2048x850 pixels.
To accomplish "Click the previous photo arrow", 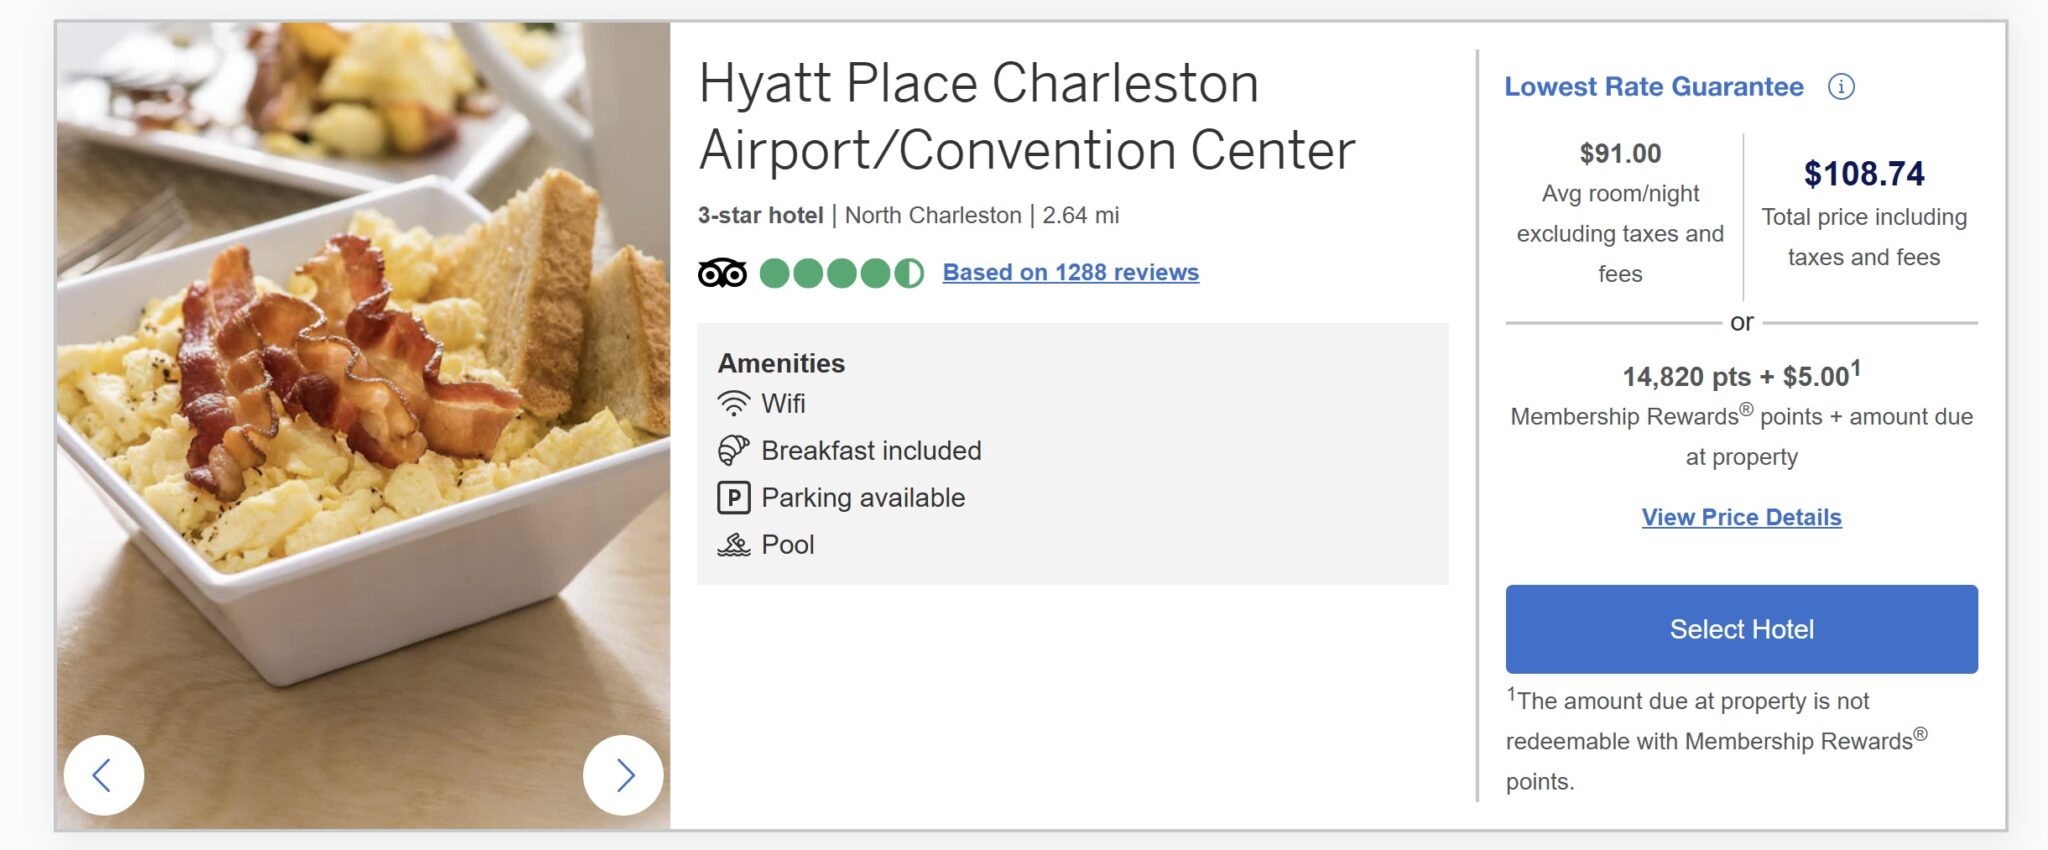I will click(x=103, y=775).
